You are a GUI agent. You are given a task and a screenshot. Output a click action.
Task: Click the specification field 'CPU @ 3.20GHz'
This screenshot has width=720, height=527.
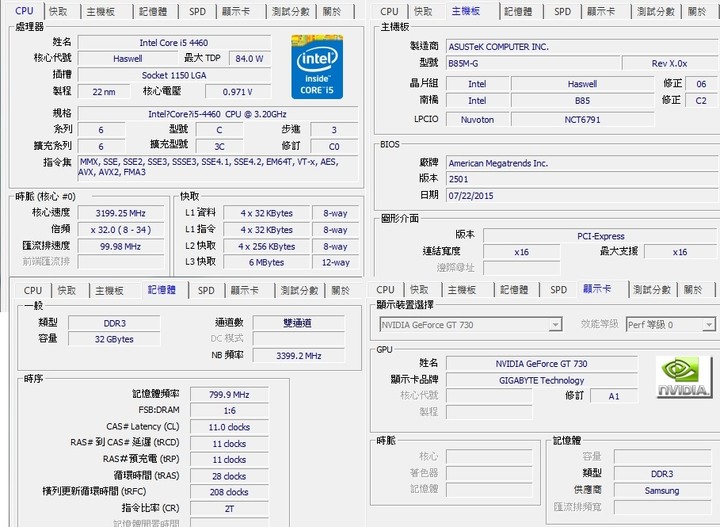coord(218,114)
